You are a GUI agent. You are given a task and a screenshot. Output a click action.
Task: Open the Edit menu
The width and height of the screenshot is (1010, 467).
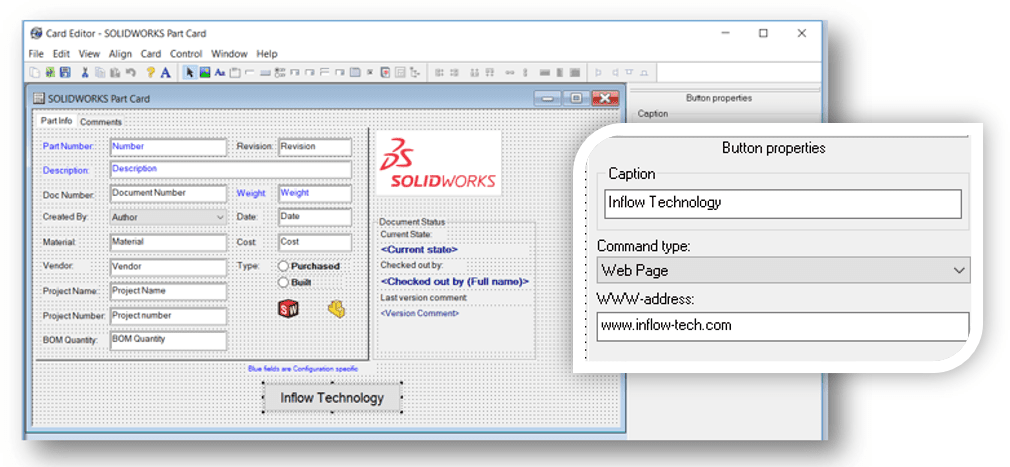[x=61, y=54]
